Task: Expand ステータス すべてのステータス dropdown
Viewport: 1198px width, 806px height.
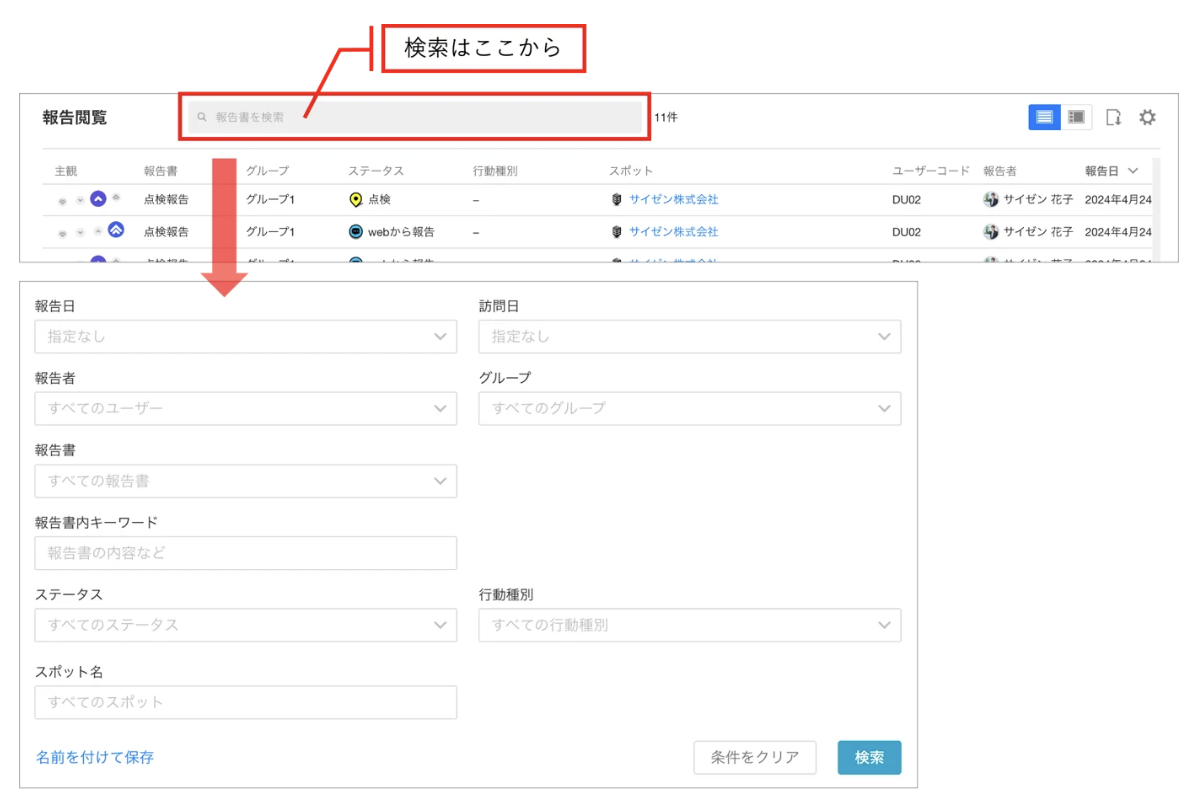Action: pos(245,625)
